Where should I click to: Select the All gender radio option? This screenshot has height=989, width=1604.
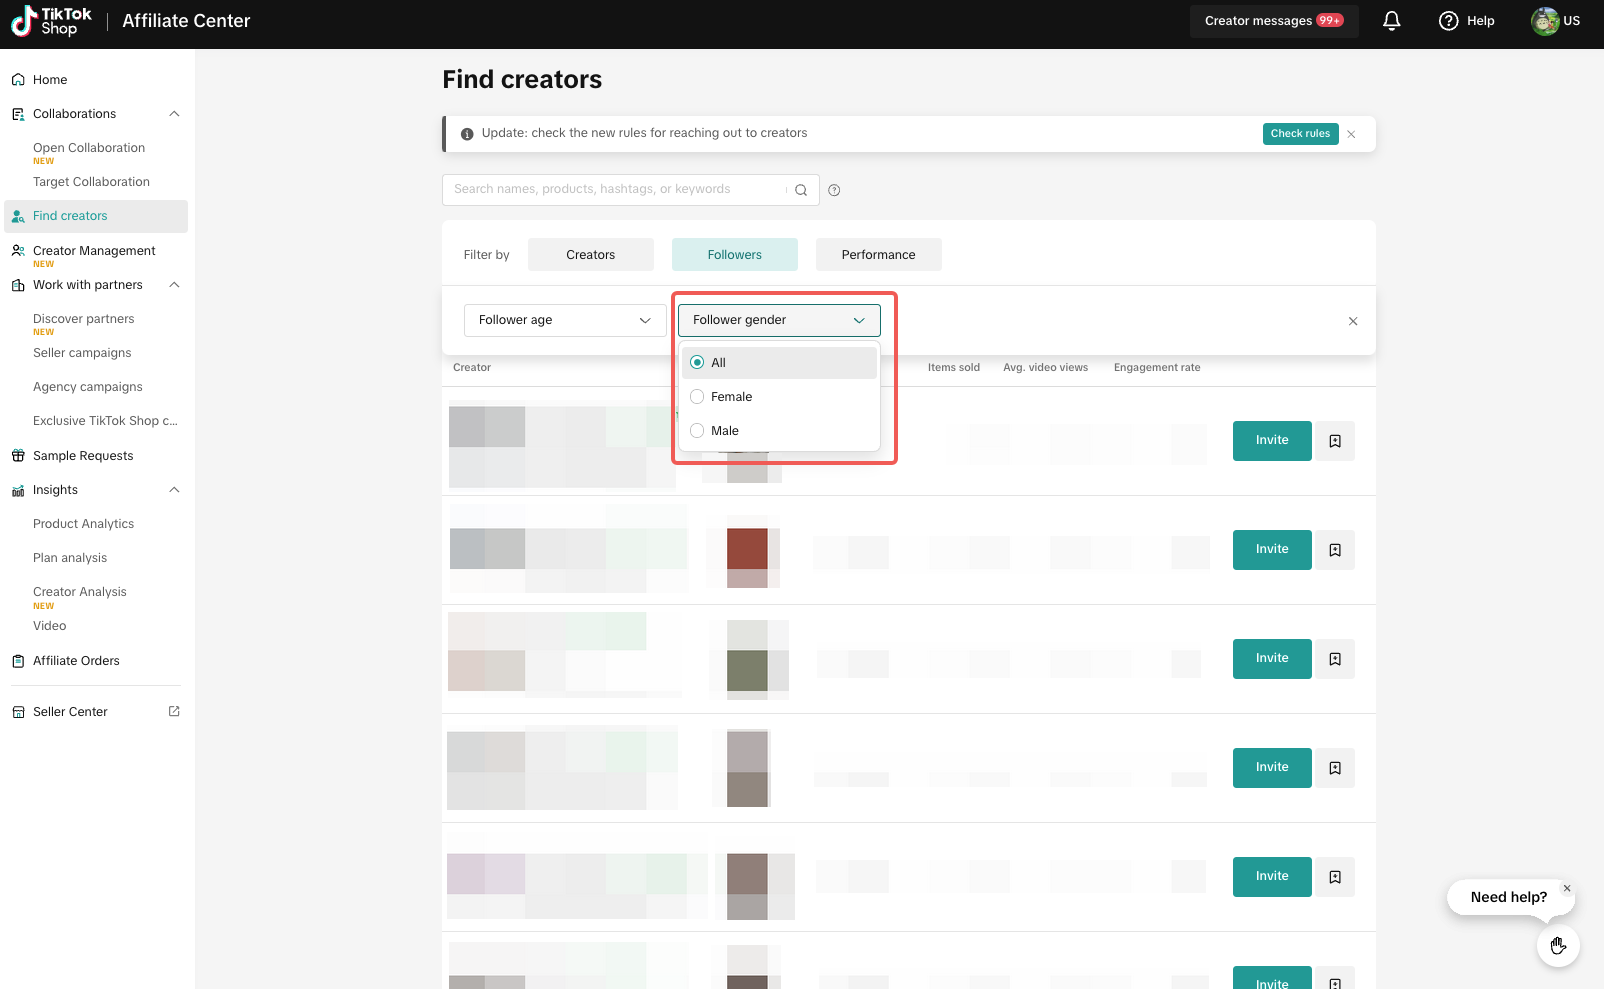click(x=697, y=363)
